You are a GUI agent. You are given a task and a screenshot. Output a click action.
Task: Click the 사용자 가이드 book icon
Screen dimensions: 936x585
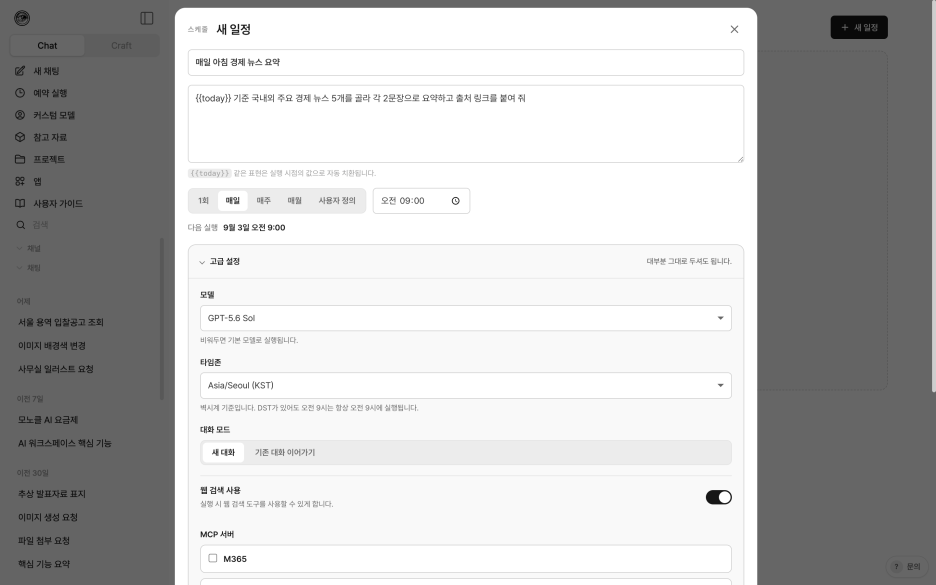click(20, 204)
